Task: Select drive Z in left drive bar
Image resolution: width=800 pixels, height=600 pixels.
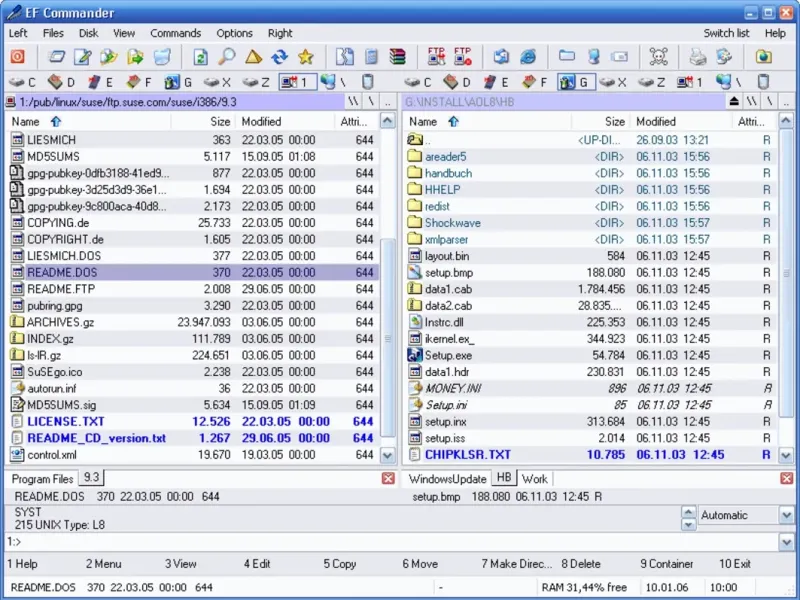Action: click(x=256, y=82)
